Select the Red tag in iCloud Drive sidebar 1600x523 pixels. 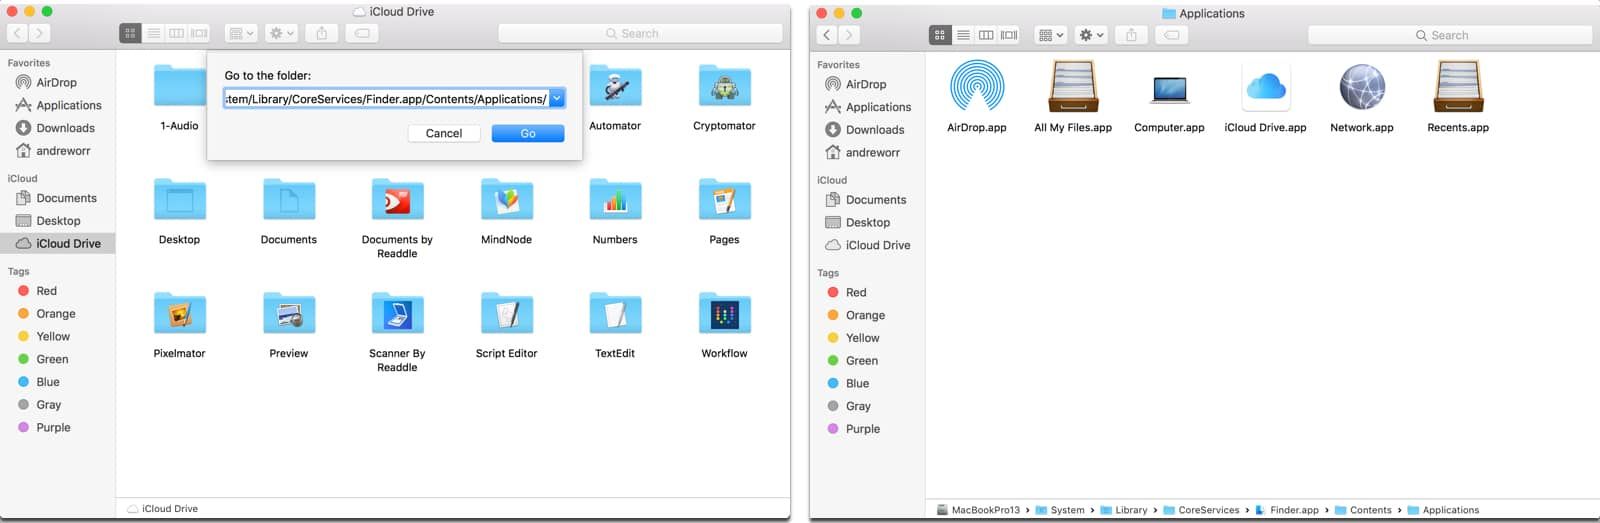coord(46,291)
